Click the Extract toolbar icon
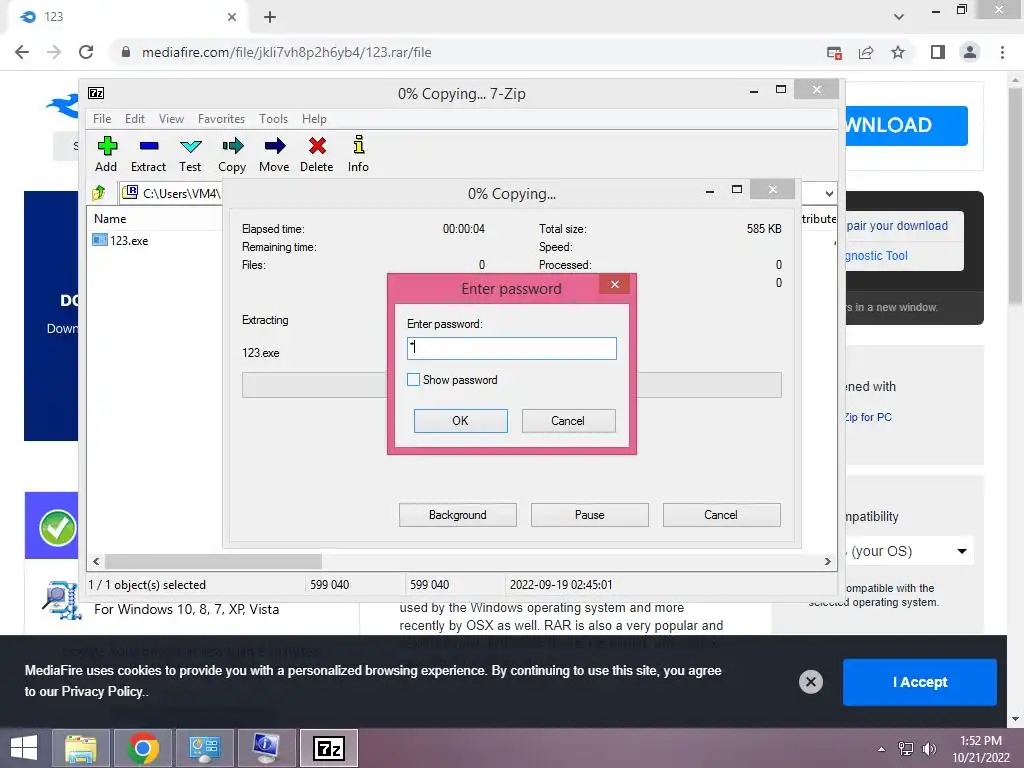 coord(148,154)
